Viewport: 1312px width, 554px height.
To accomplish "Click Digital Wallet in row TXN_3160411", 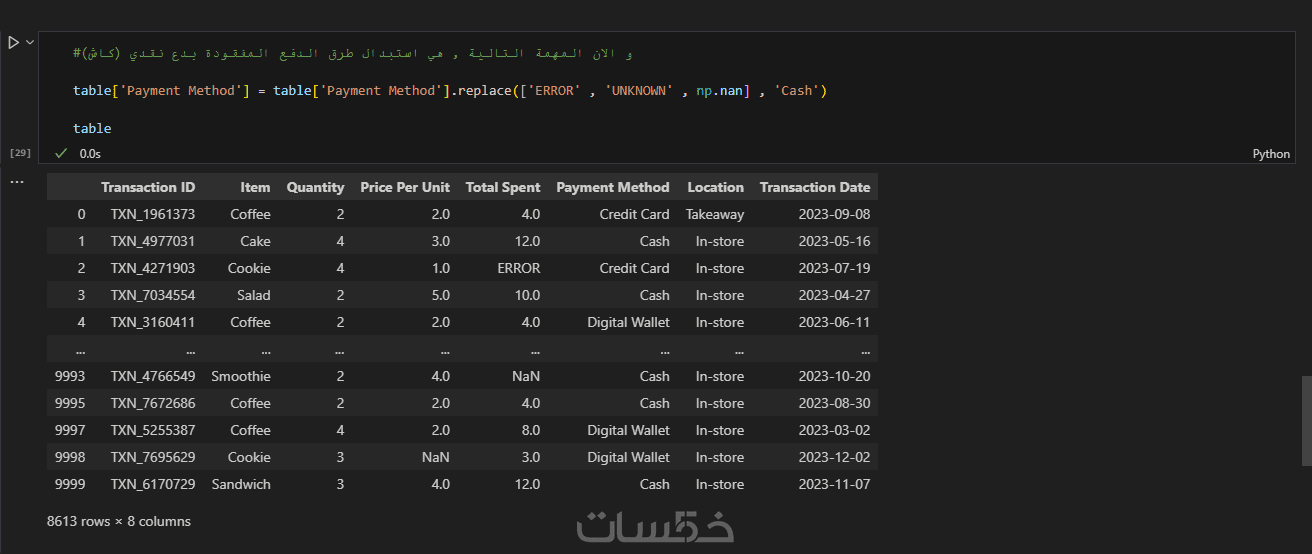I will coord(628,322).
